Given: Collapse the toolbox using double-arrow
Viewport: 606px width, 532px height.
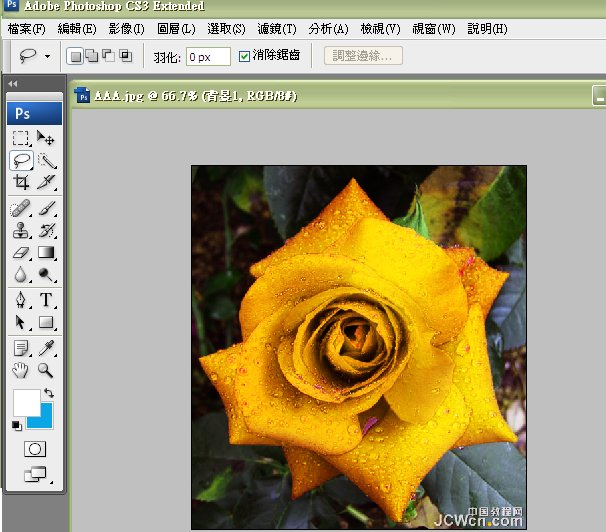Looking at the screenshot, I should (12, 84).
